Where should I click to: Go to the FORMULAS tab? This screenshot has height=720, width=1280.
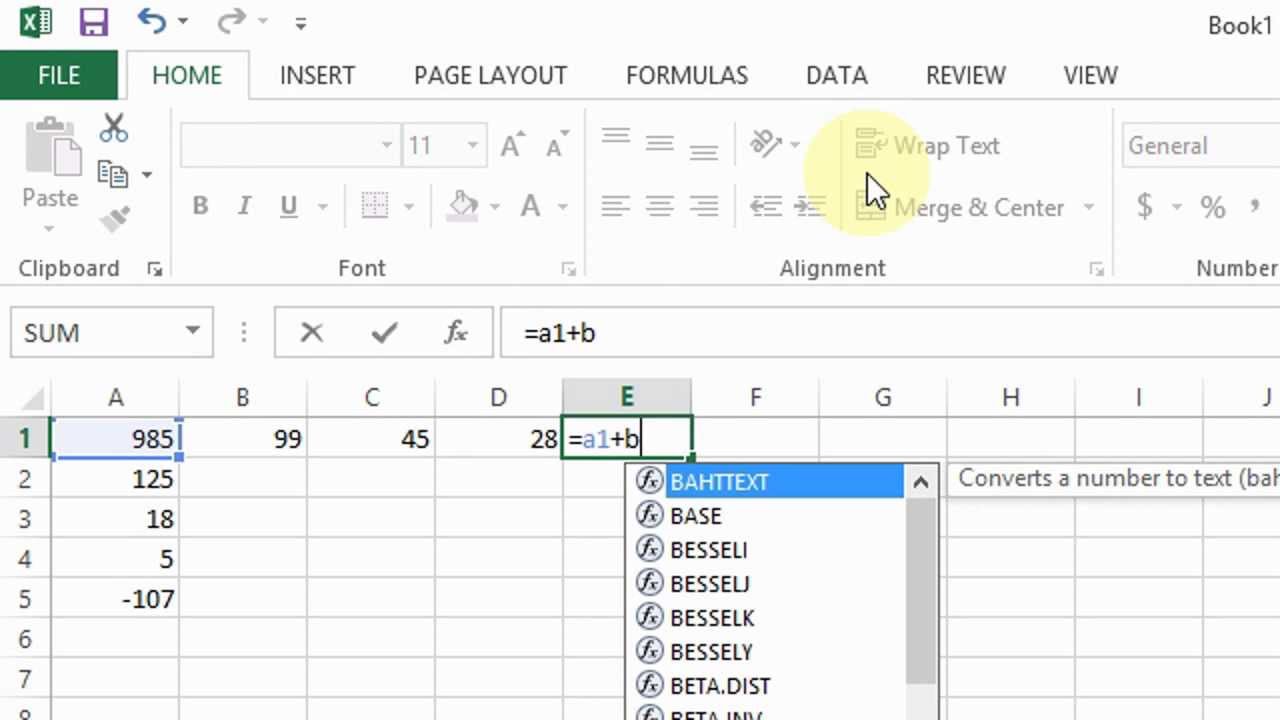point(686,76)
